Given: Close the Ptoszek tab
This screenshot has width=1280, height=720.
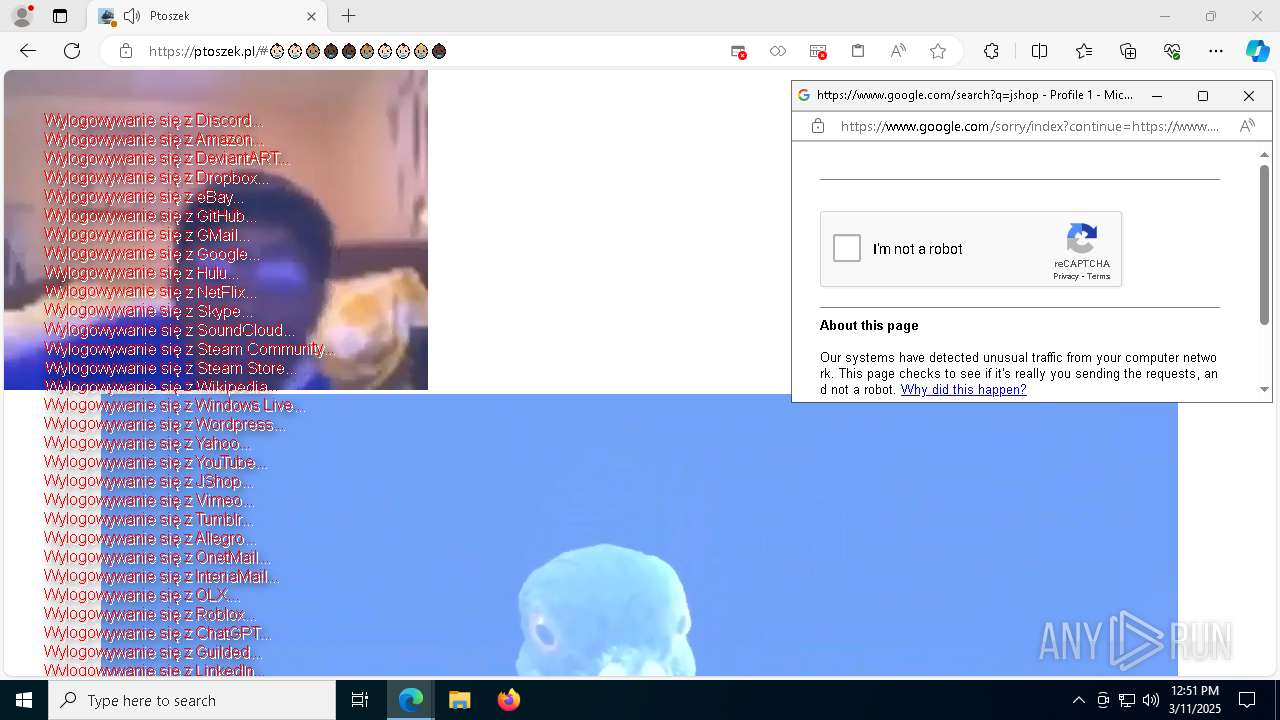Looking at the screenshot, I should pyautogui.click(x=311, y=16).
